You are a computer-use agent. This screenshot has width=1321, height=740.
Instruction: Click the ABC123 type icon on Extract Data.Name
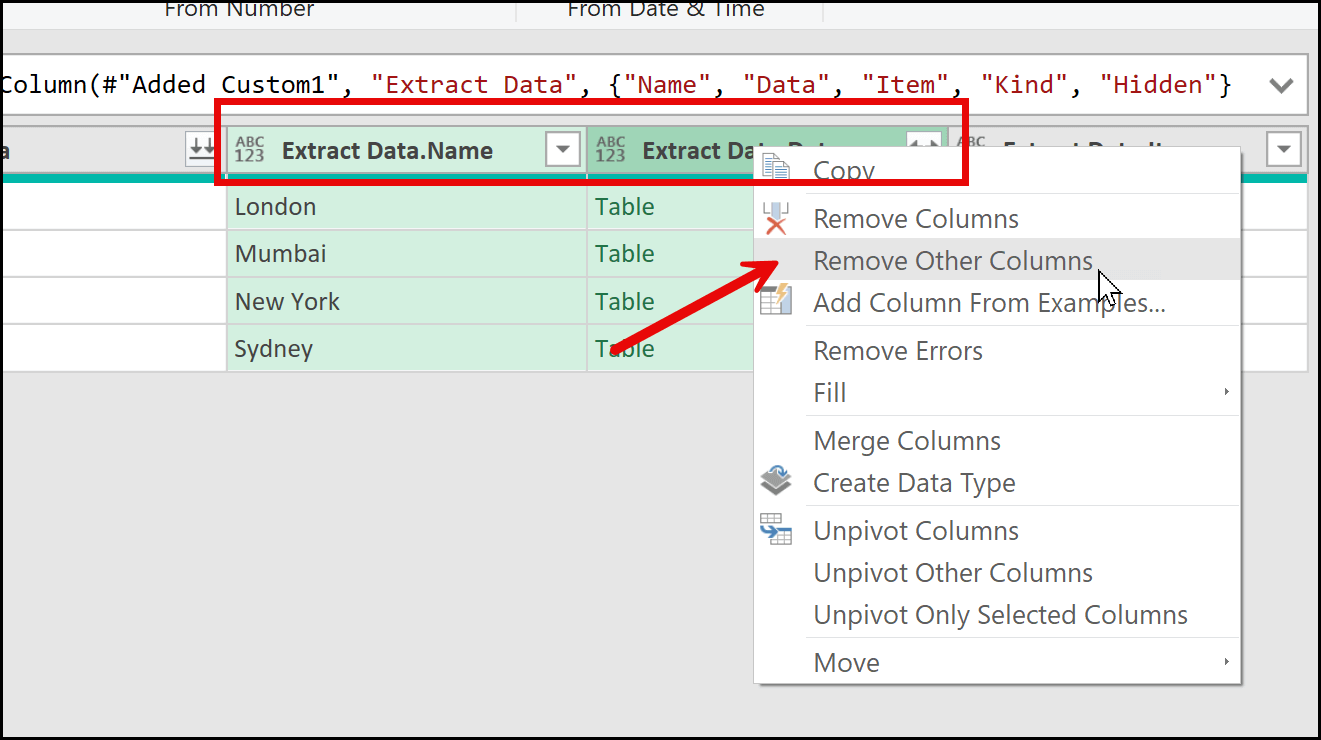[250, 151]
